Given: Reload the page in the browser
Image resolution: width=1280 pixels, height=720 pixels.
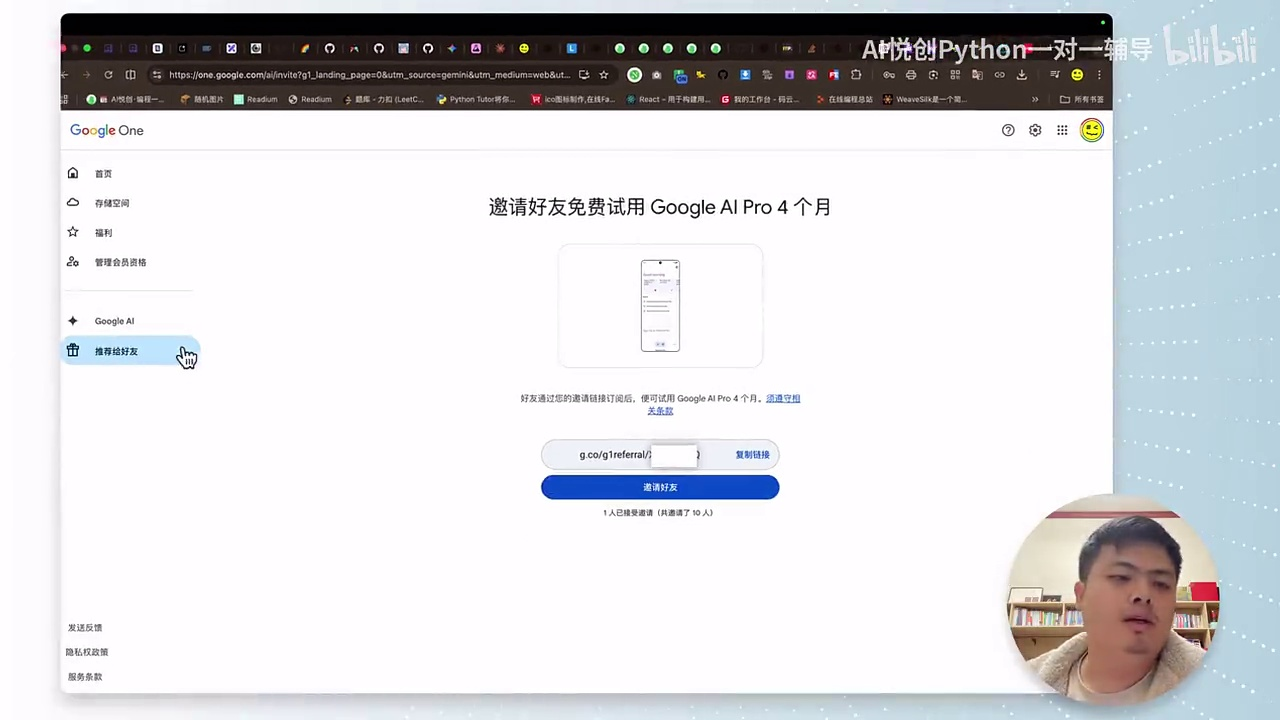Looking at the screenshot, I should (108, 74).
